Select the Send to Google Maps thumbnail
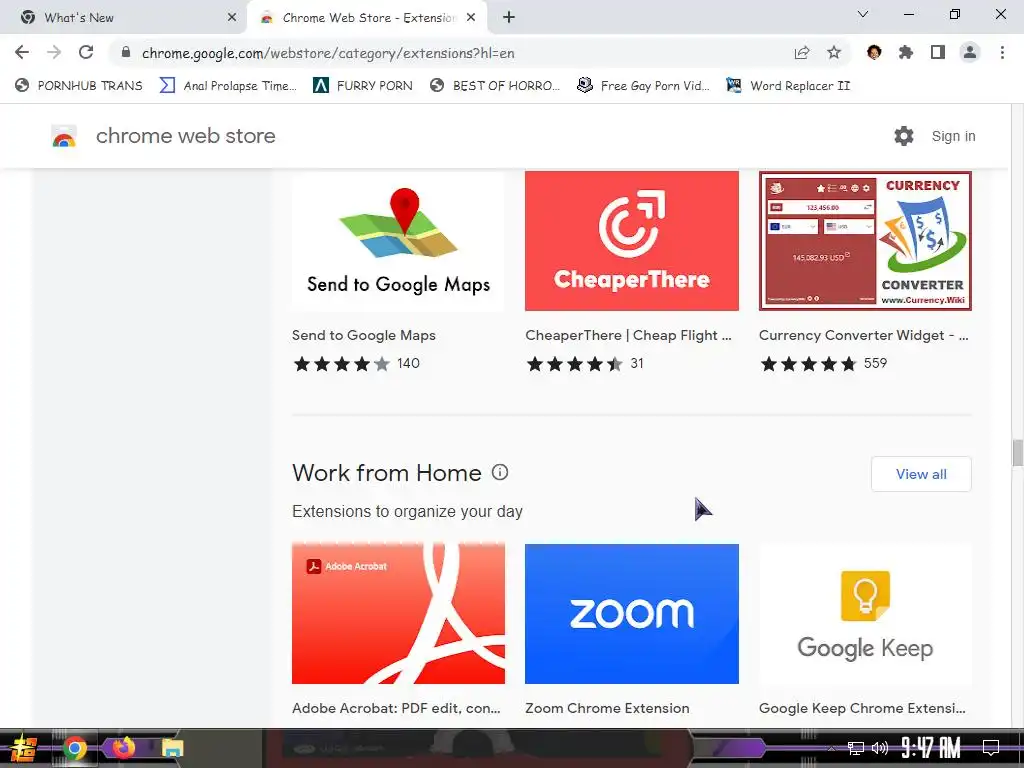1024x768 pixels. [398, 241]
